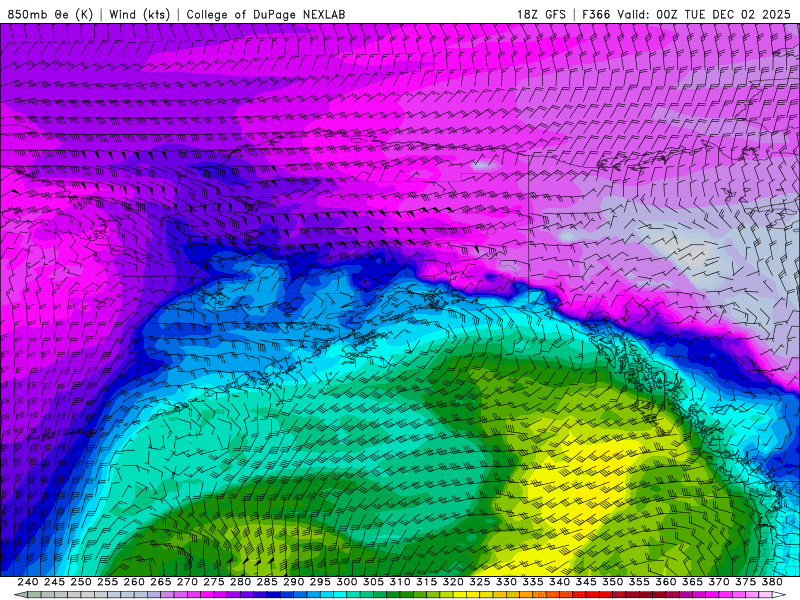Click the "Wind (kts)" header label
The height and width of the screenshot is (600, 800).
(x=139, y=14)
